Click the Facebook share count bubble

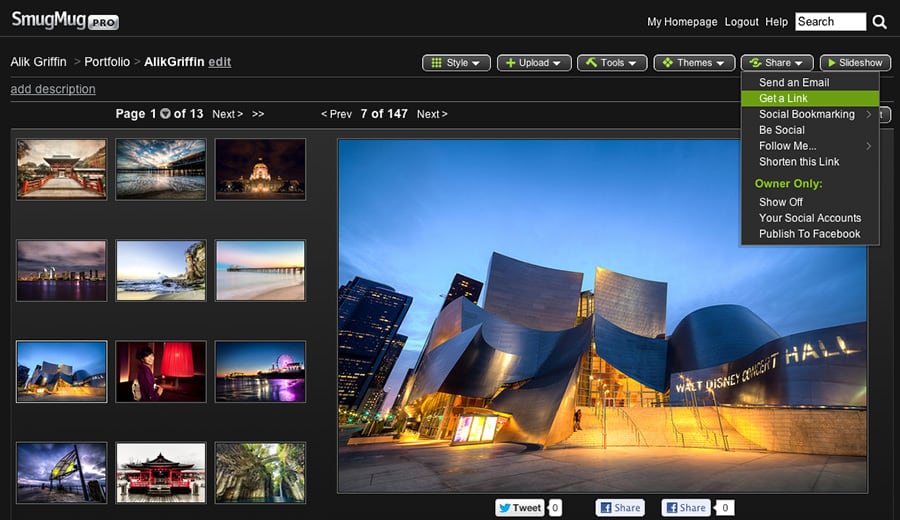click(x=725, y=507)
